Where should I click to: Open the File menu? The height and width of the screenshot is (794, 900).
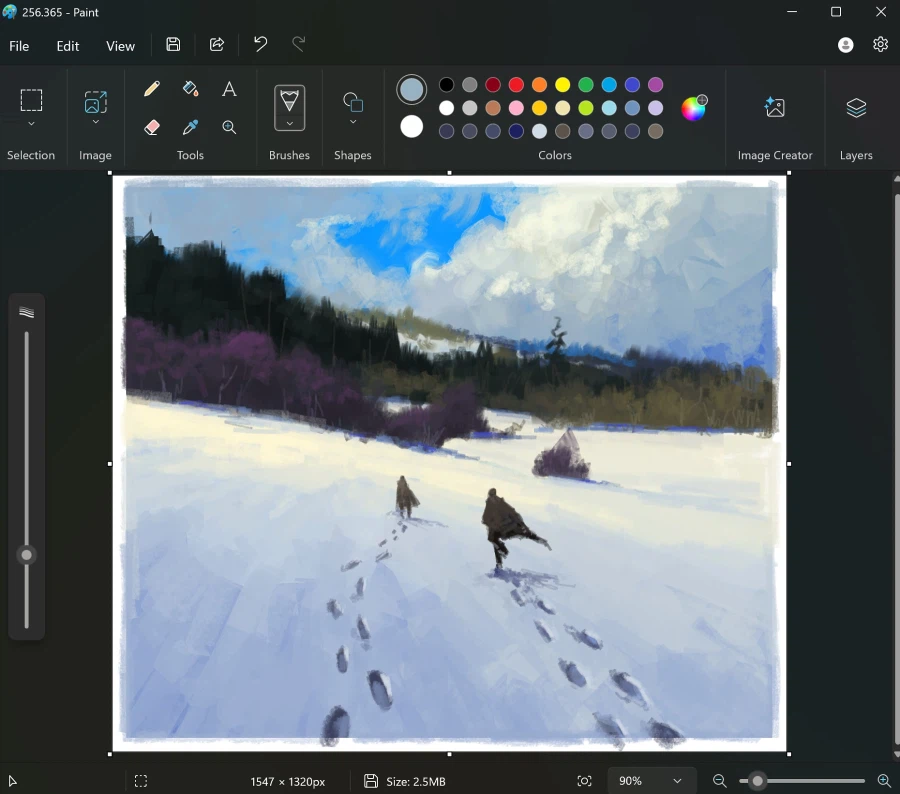pos(19,46)
